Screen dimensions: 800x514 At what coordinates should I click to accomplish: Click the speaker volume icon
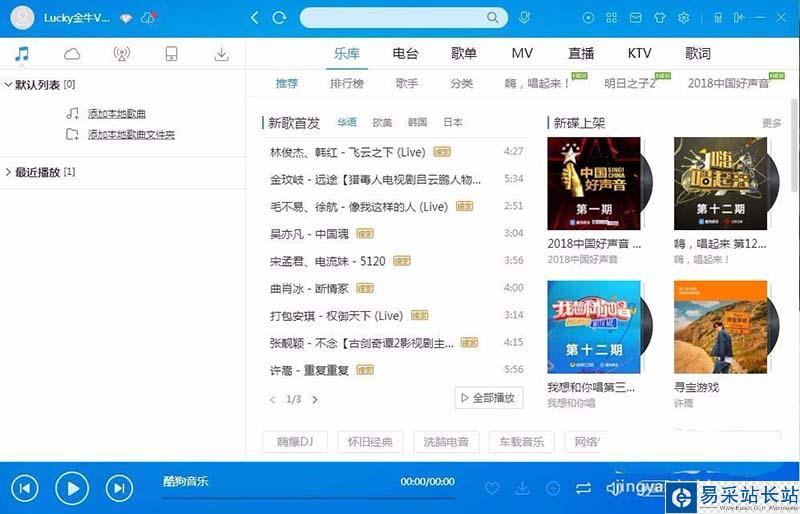(x=612, y=488)
